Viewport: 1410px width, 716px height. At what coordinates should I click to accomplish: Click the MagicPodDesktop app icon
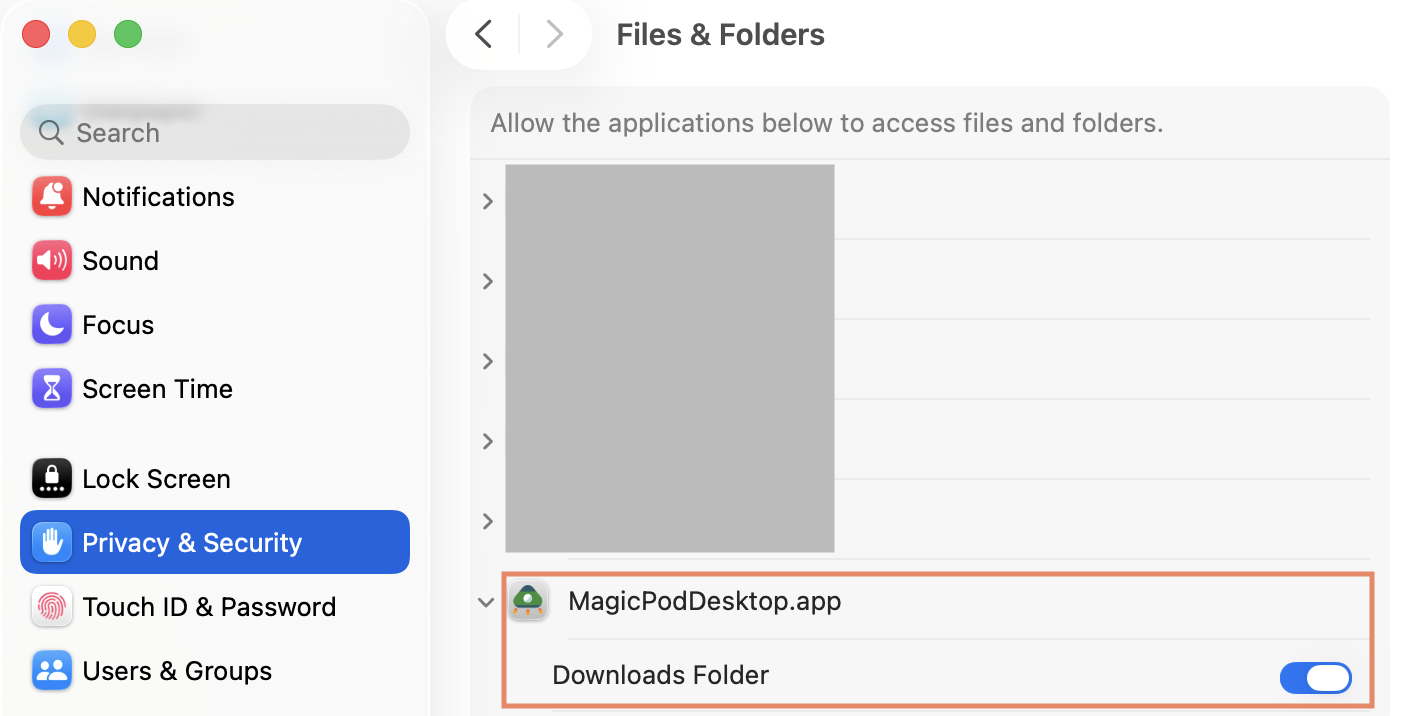pos(527,601)
